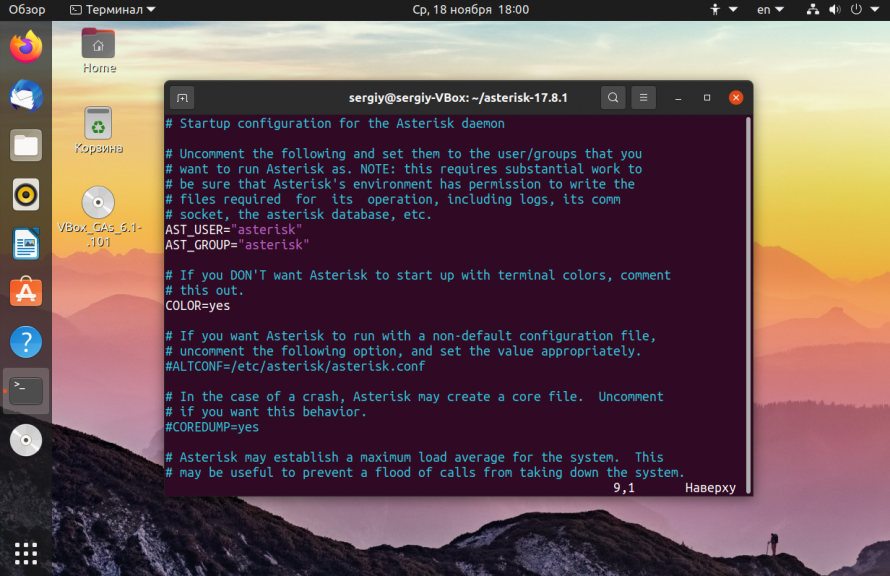Screen dimensions: 890x576
Task: Open a new terminal tab
Action: tap(182, 98)
